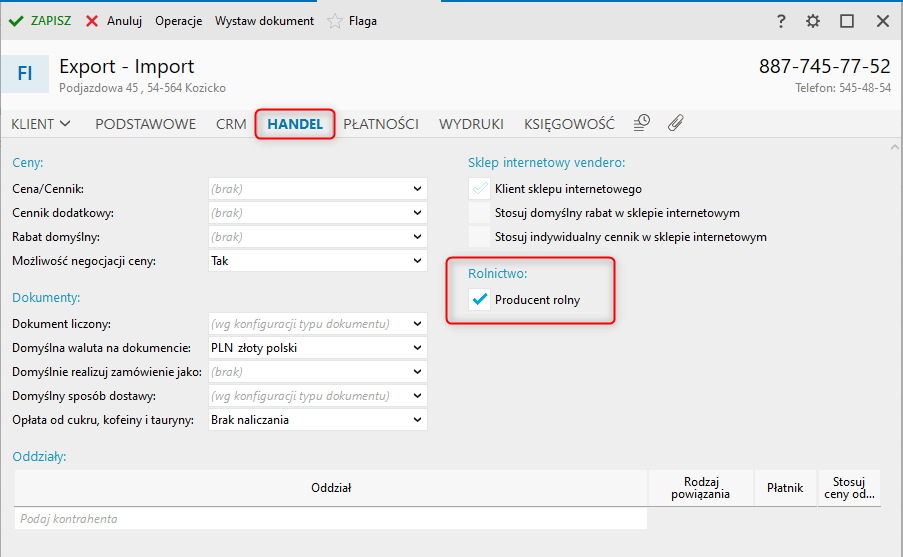Click the Wystaw dokument button

click(x=264, y=21)
